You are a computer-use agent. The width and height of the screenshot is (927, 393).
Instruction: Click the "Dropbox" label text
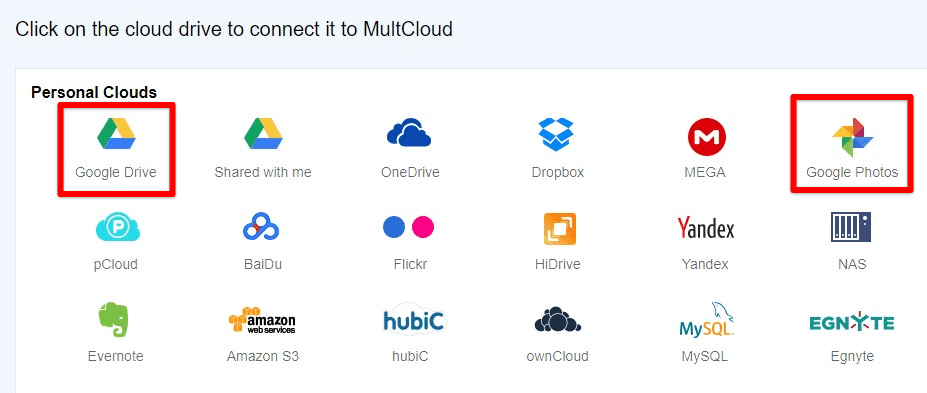click(x=558, y=173)
